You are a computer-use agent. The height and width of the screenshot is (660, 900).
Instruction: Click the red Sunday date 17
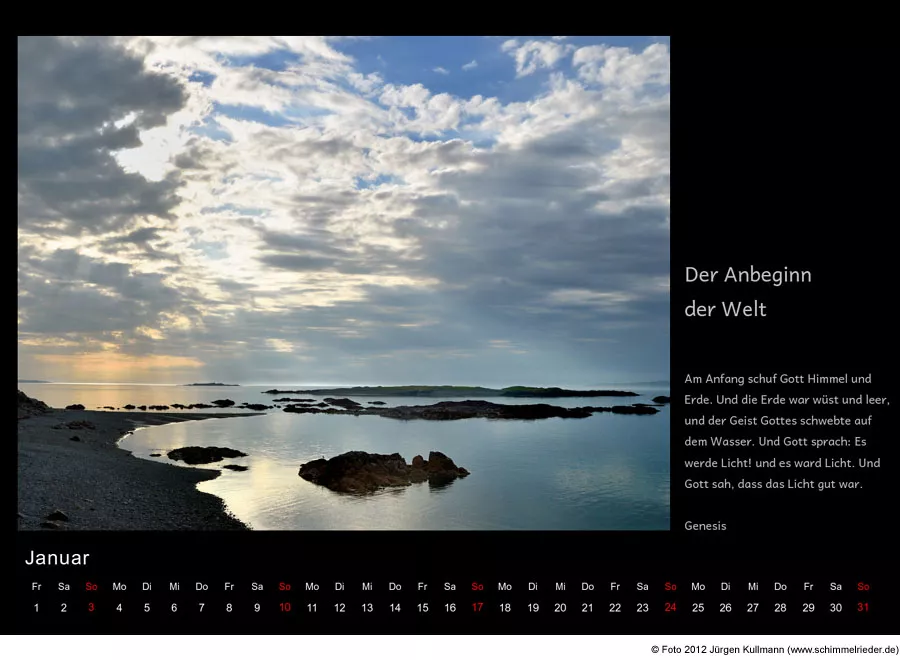click(477, 607)
